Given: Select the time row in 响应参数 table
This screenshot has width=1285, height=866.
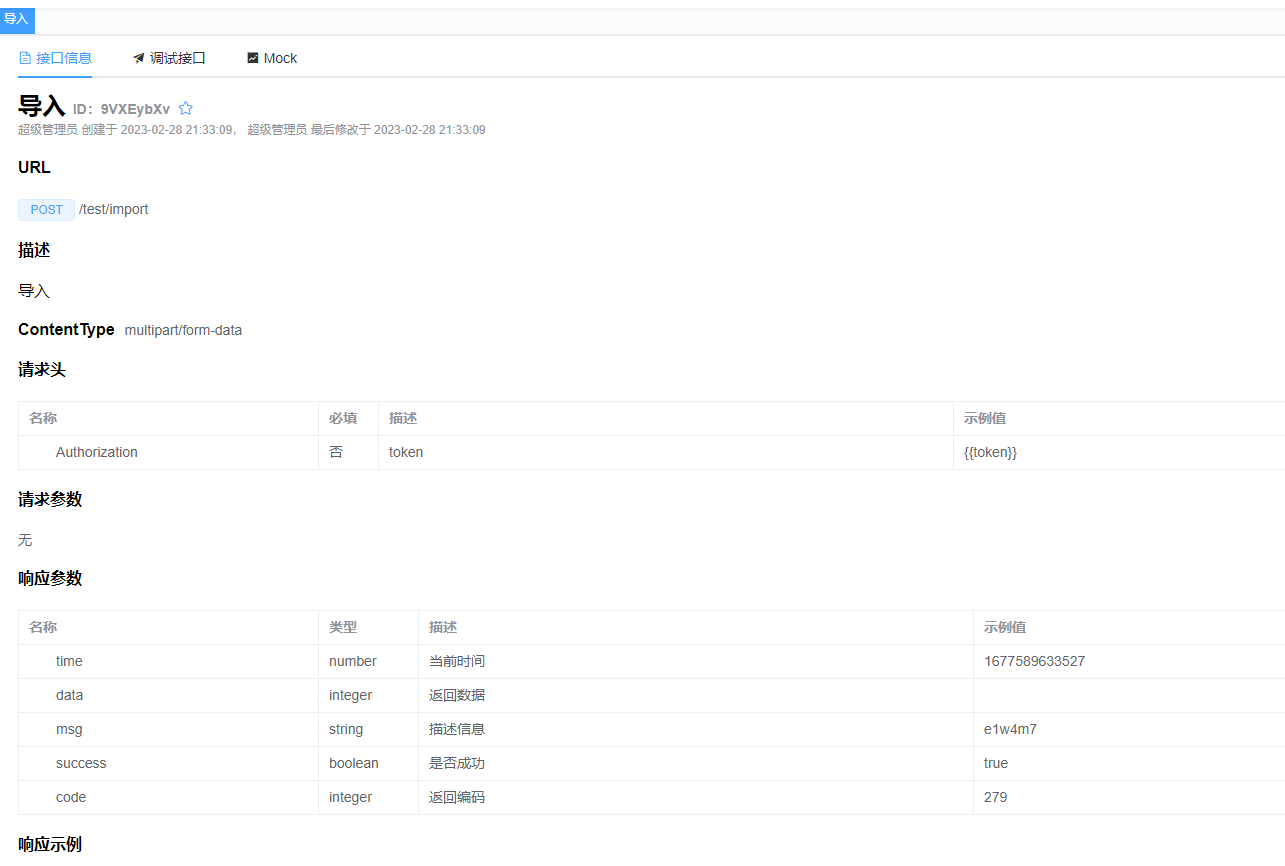Looking at the screenshot, I should 69,661.
